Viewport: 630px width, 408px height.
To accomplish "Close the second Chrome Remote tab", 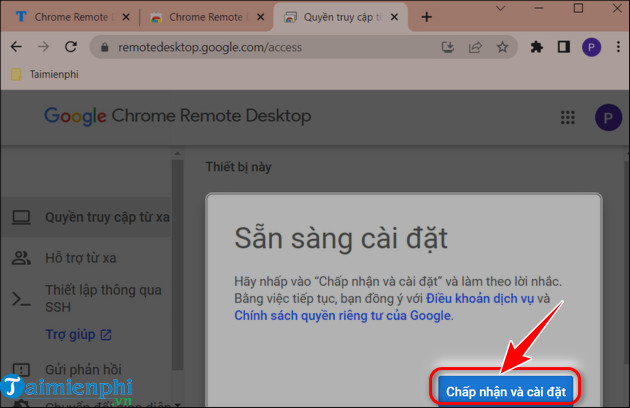I will tap(260, 17).
